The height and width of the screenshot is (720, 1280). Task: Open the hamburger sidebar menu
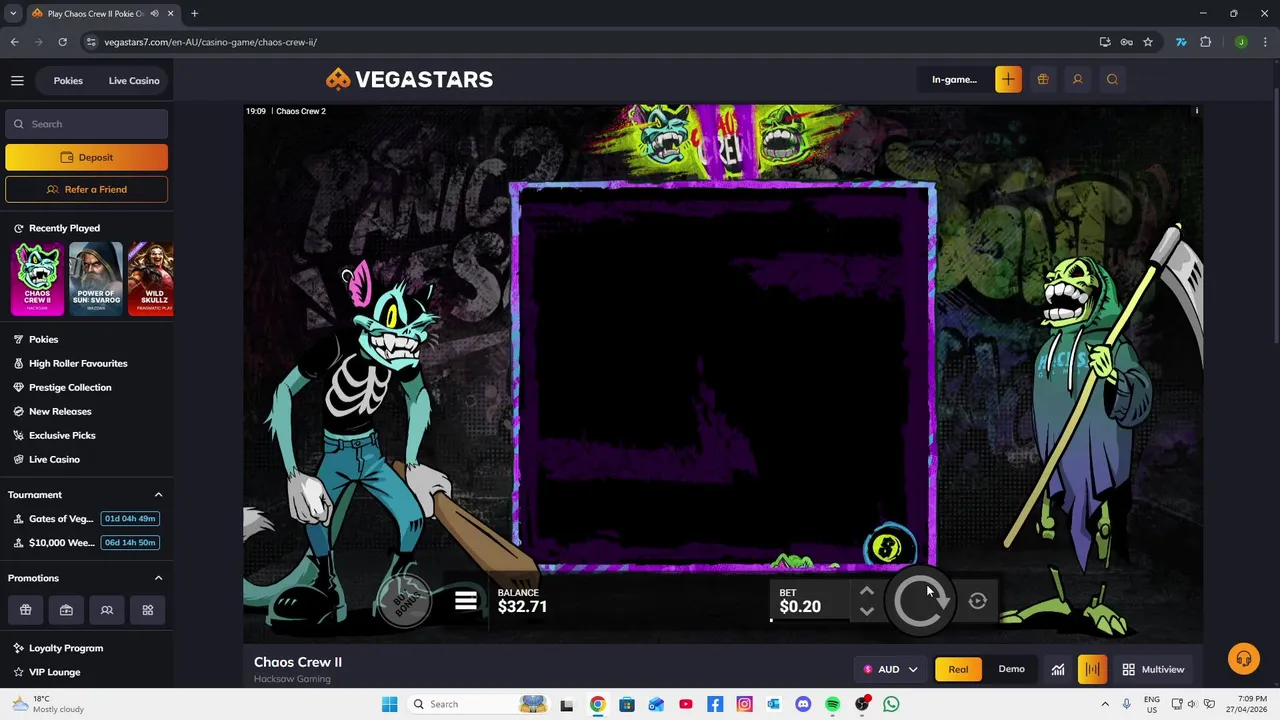tap(17, 80)
